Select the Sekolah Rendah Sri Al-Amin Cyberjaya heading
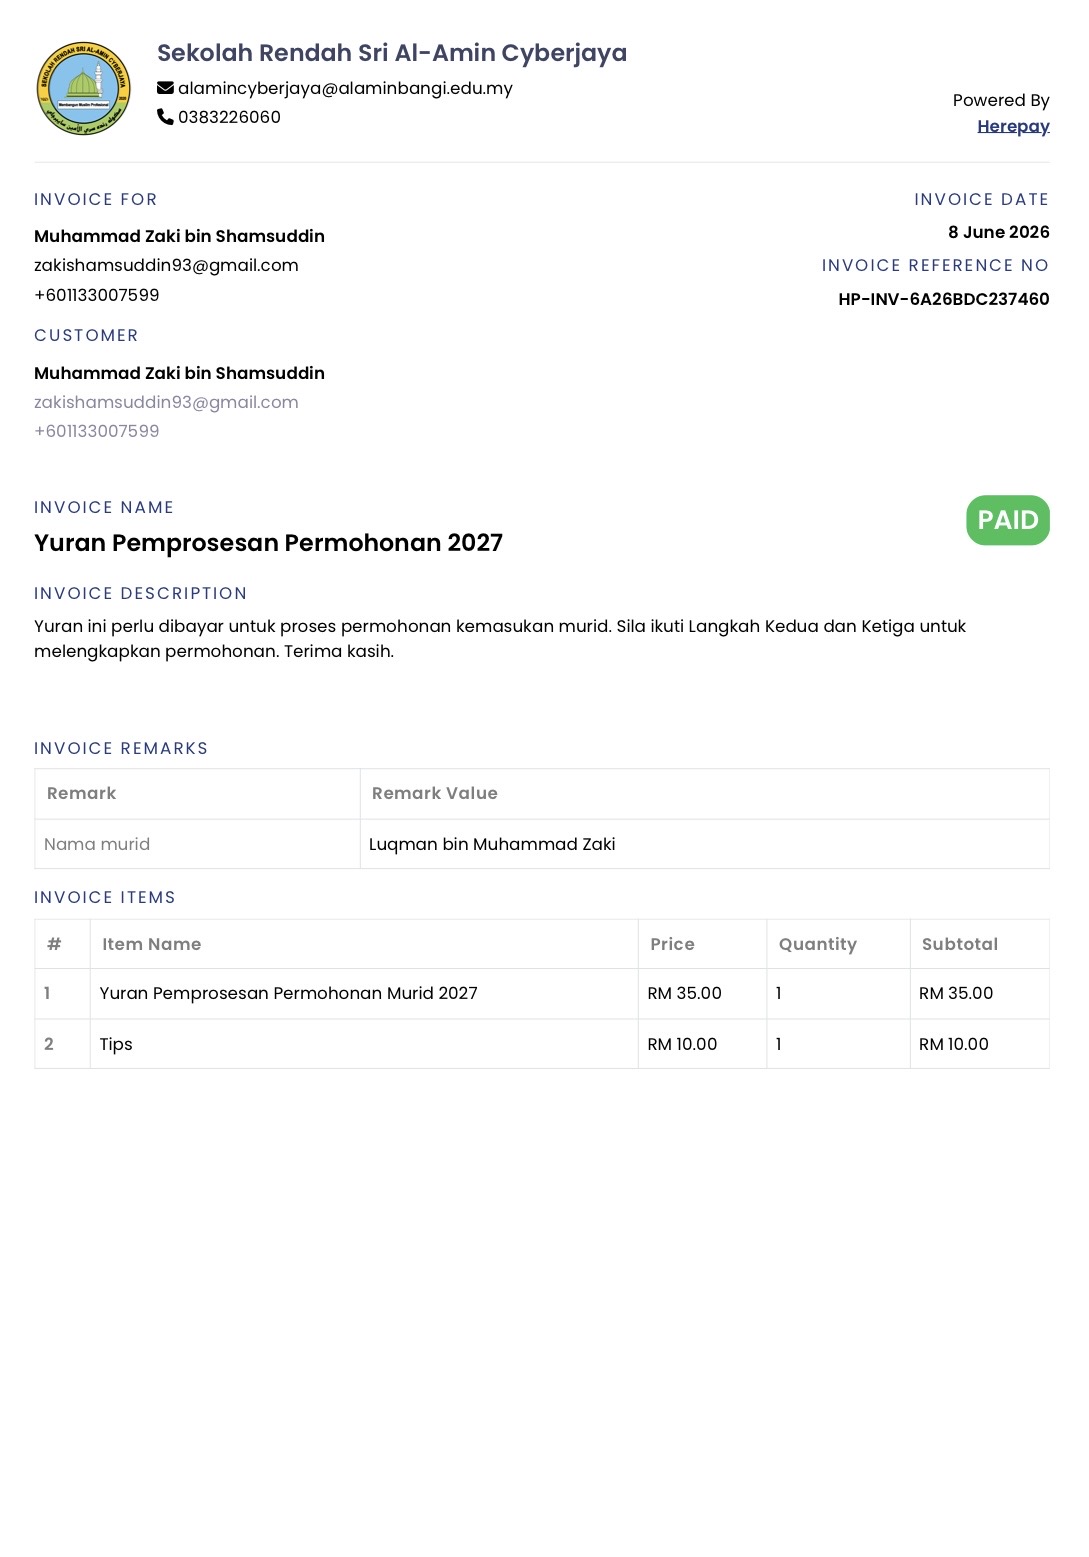 tap(392, 53)
